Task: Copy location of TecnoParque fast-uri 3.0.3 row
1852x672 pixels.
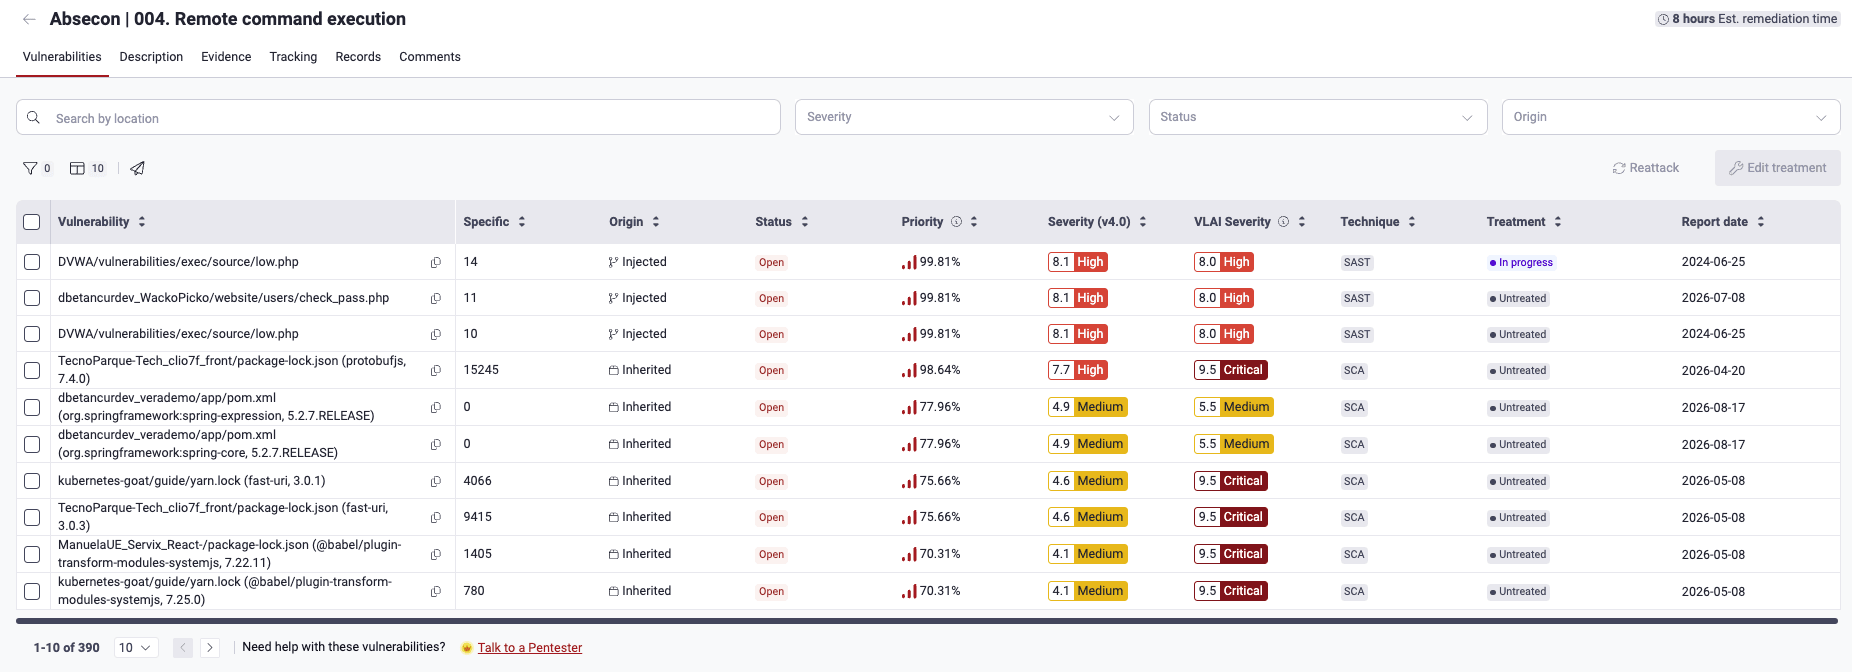Action: coord(436,518)
